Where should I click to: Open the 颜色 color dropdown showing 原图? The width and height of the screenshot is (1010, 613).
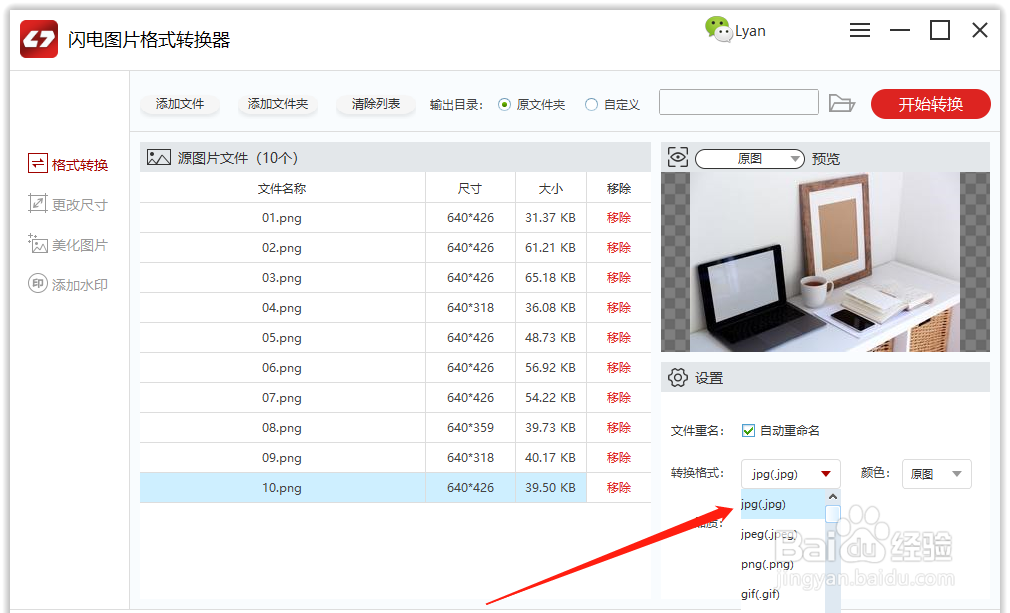click(x=936, y=473)
